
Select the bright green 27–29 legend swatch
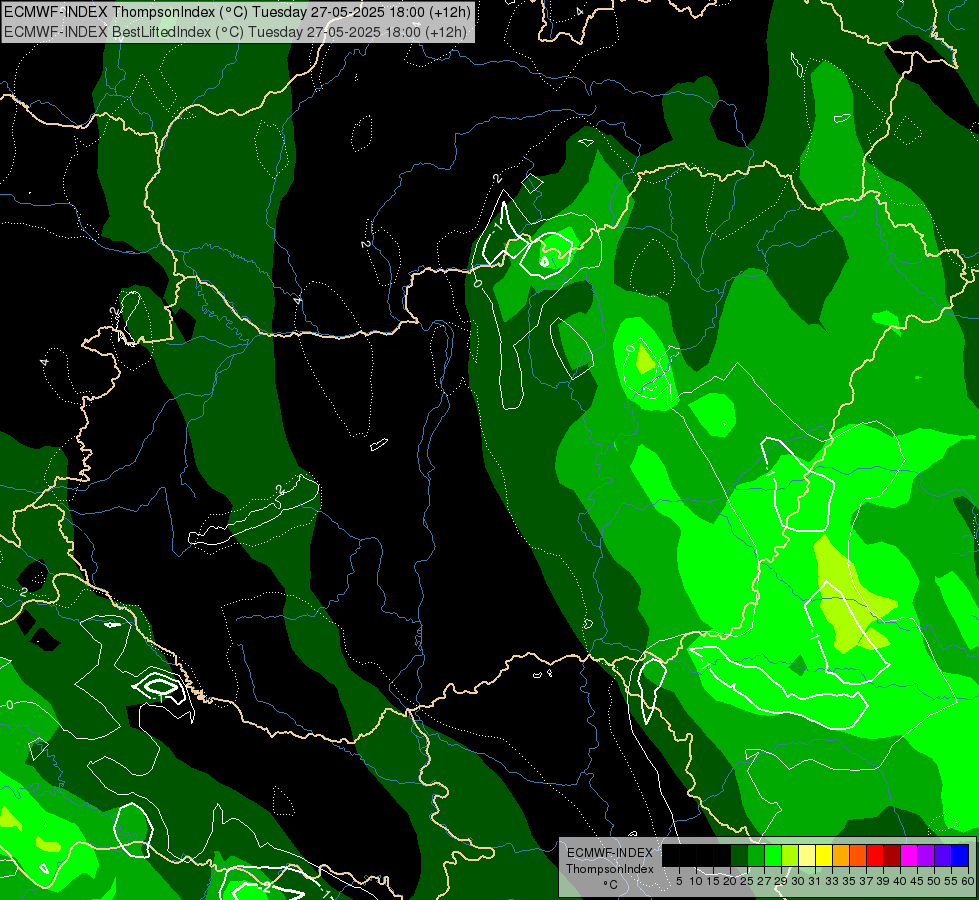pos(773,856)
